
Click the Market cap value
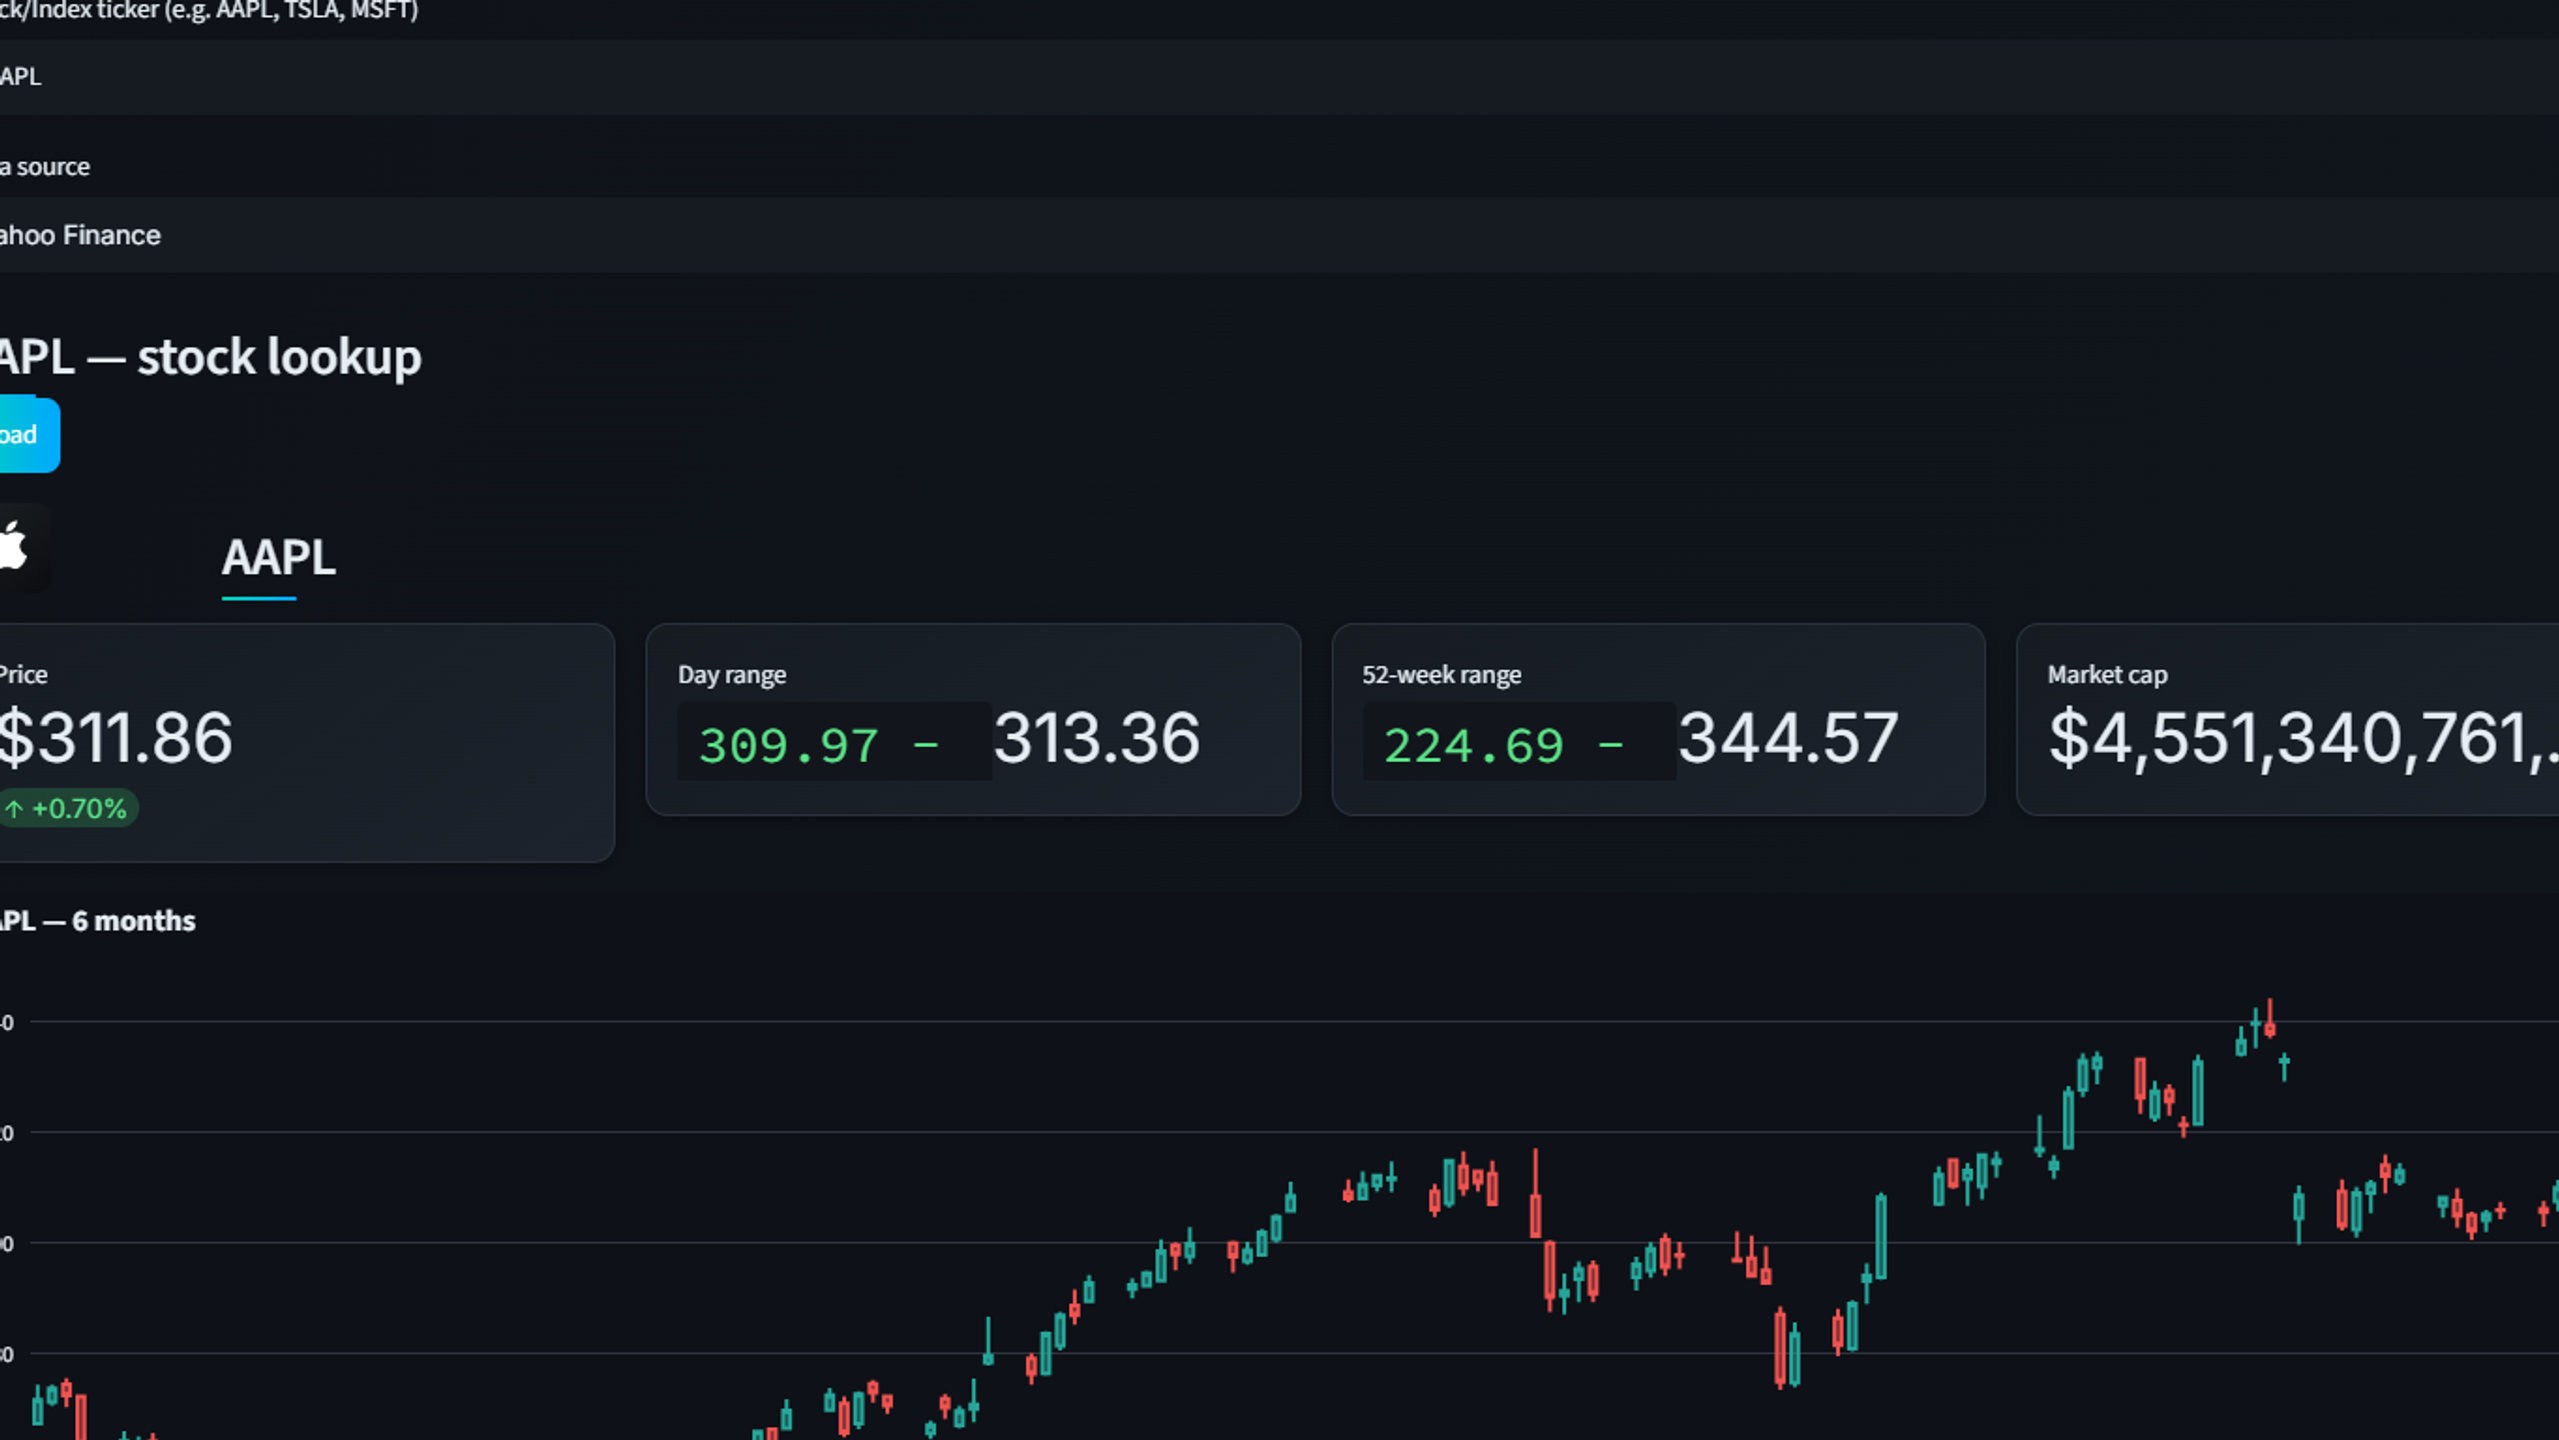[x=2303, y=738]
